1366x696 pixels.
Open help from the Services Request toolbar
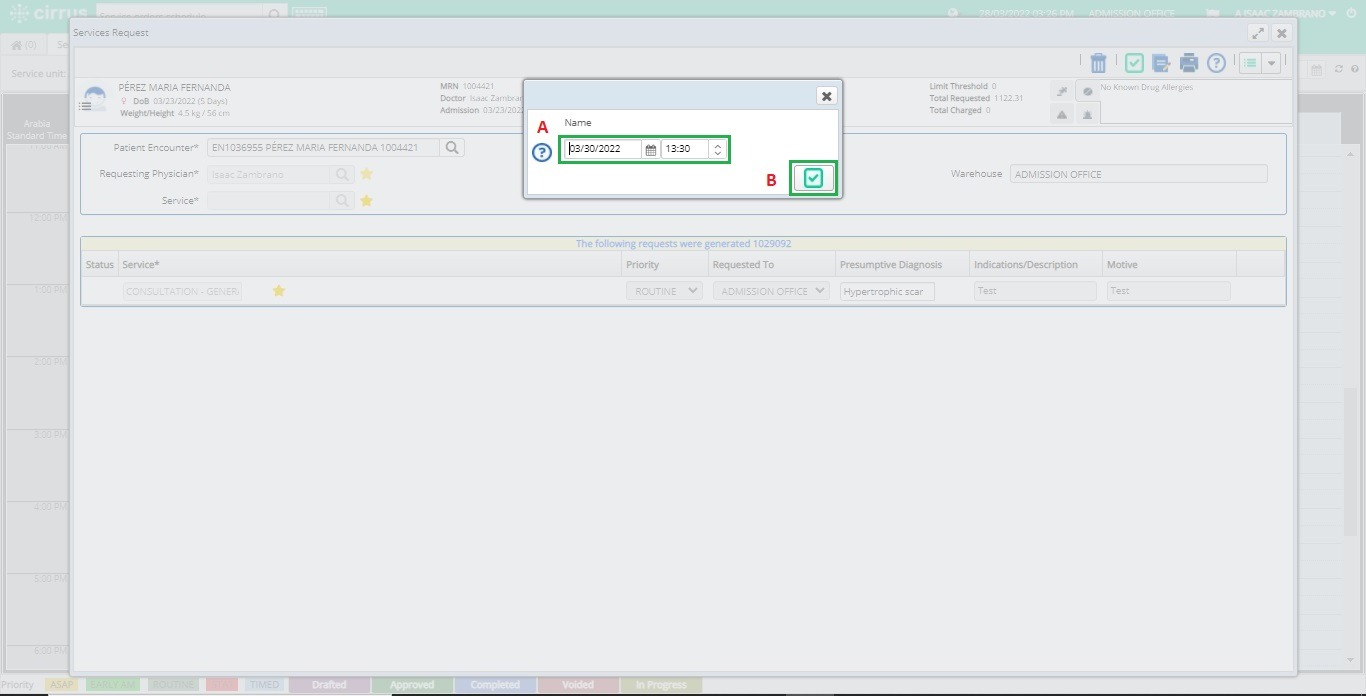[x=1216, y=63]
